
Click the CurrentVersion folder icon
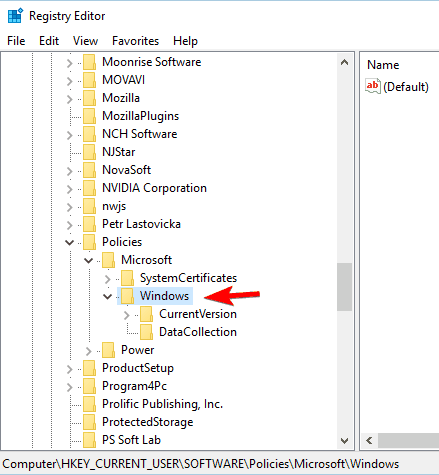(x=147, y=314)
